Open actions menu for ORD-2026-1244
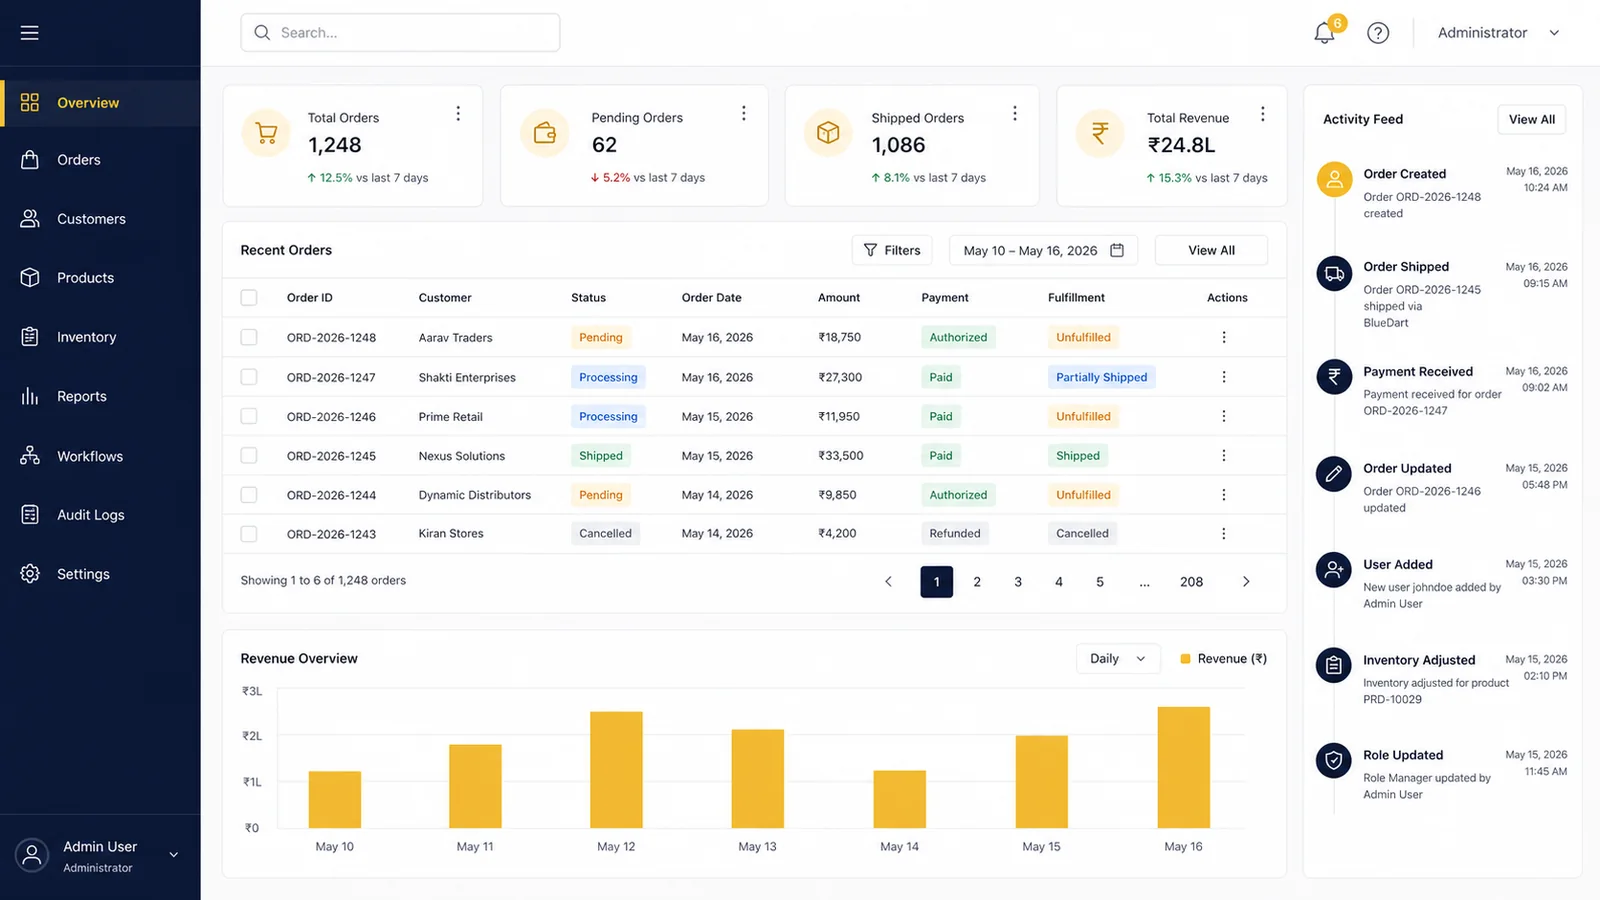This screenshot has width=1600, height=900. coord(1224,495)
